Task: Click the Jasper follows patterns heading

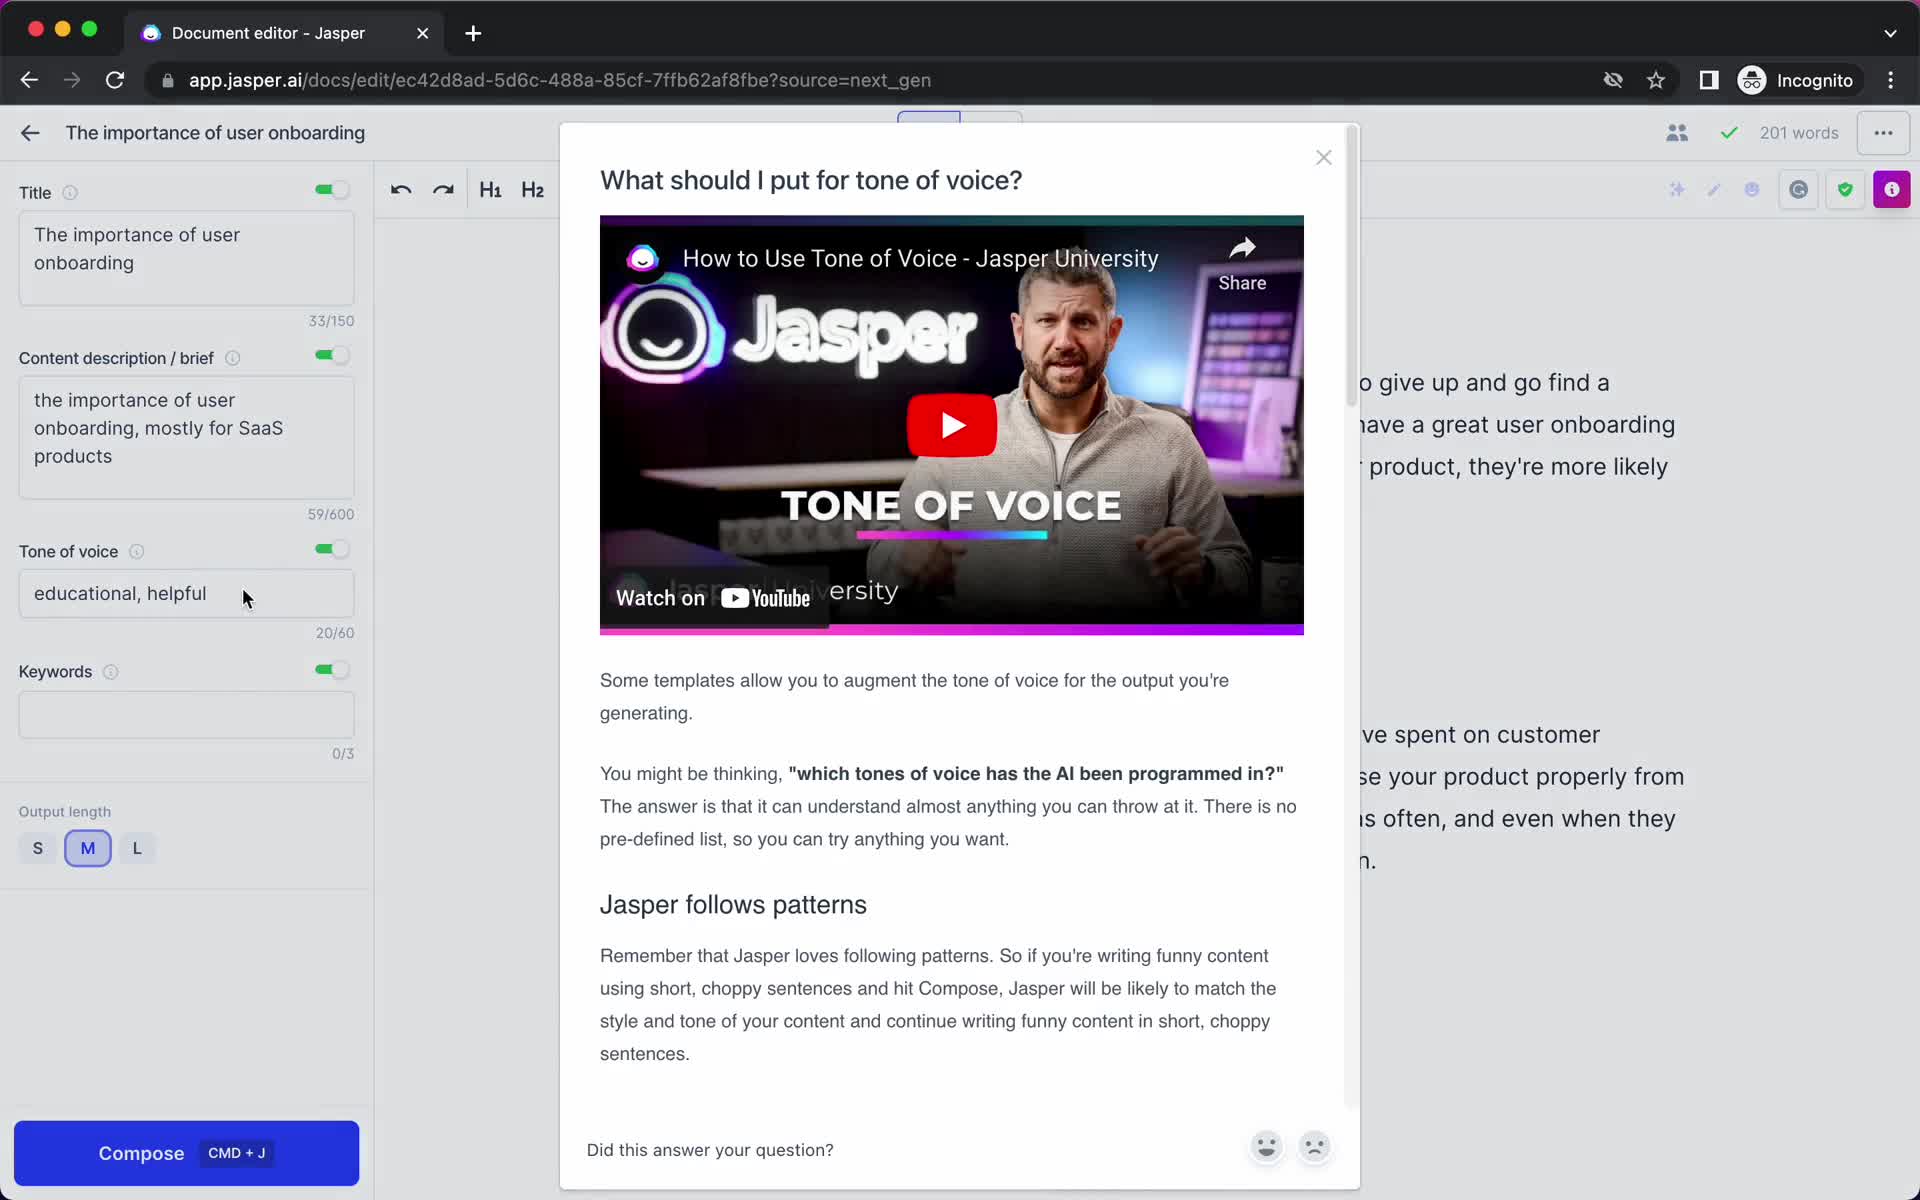Action: [733, 905]
